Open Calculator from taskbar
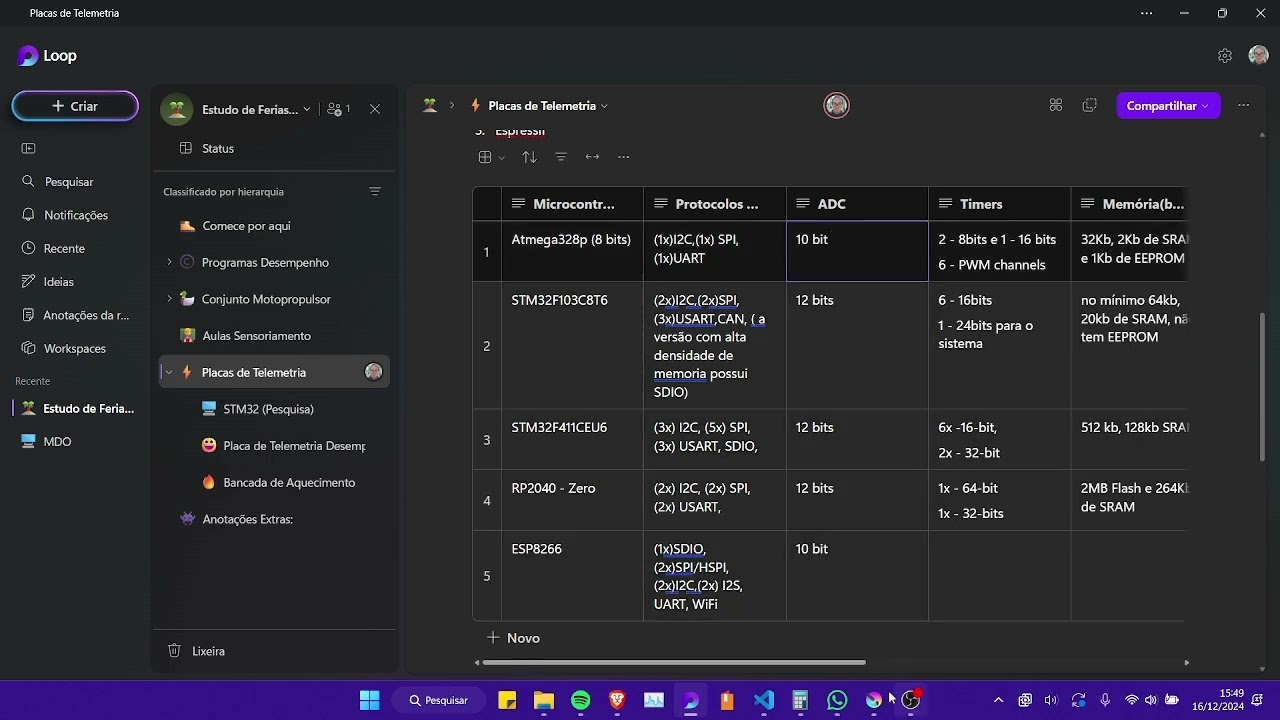 point(800,700)
